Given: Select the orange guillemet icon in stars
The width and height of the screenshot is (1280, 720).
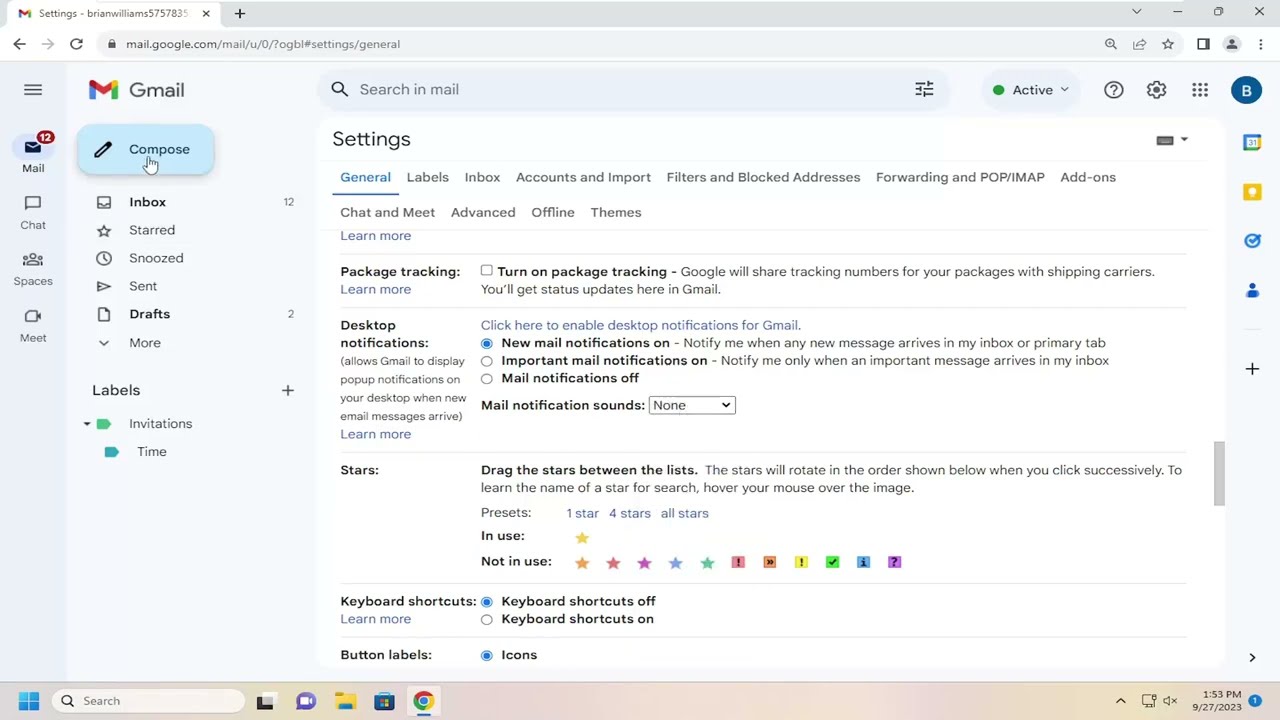Looking at the screenshot, I should point(769,562).
